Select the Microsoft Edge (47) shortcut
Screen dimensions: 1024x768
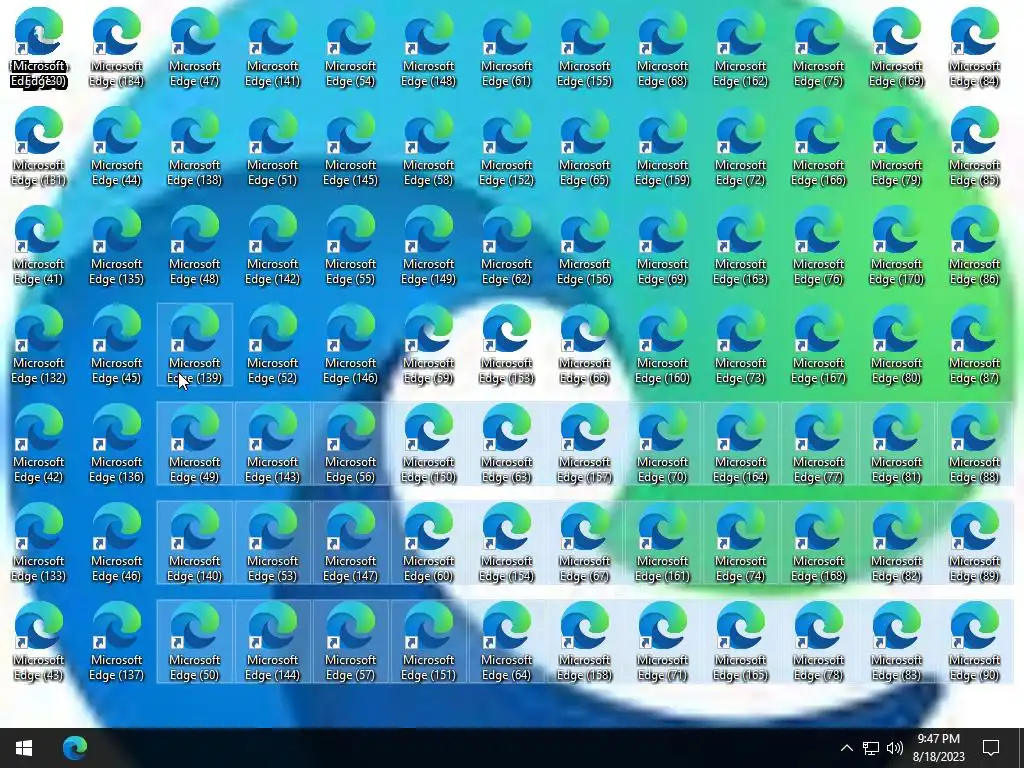[195, 47]
